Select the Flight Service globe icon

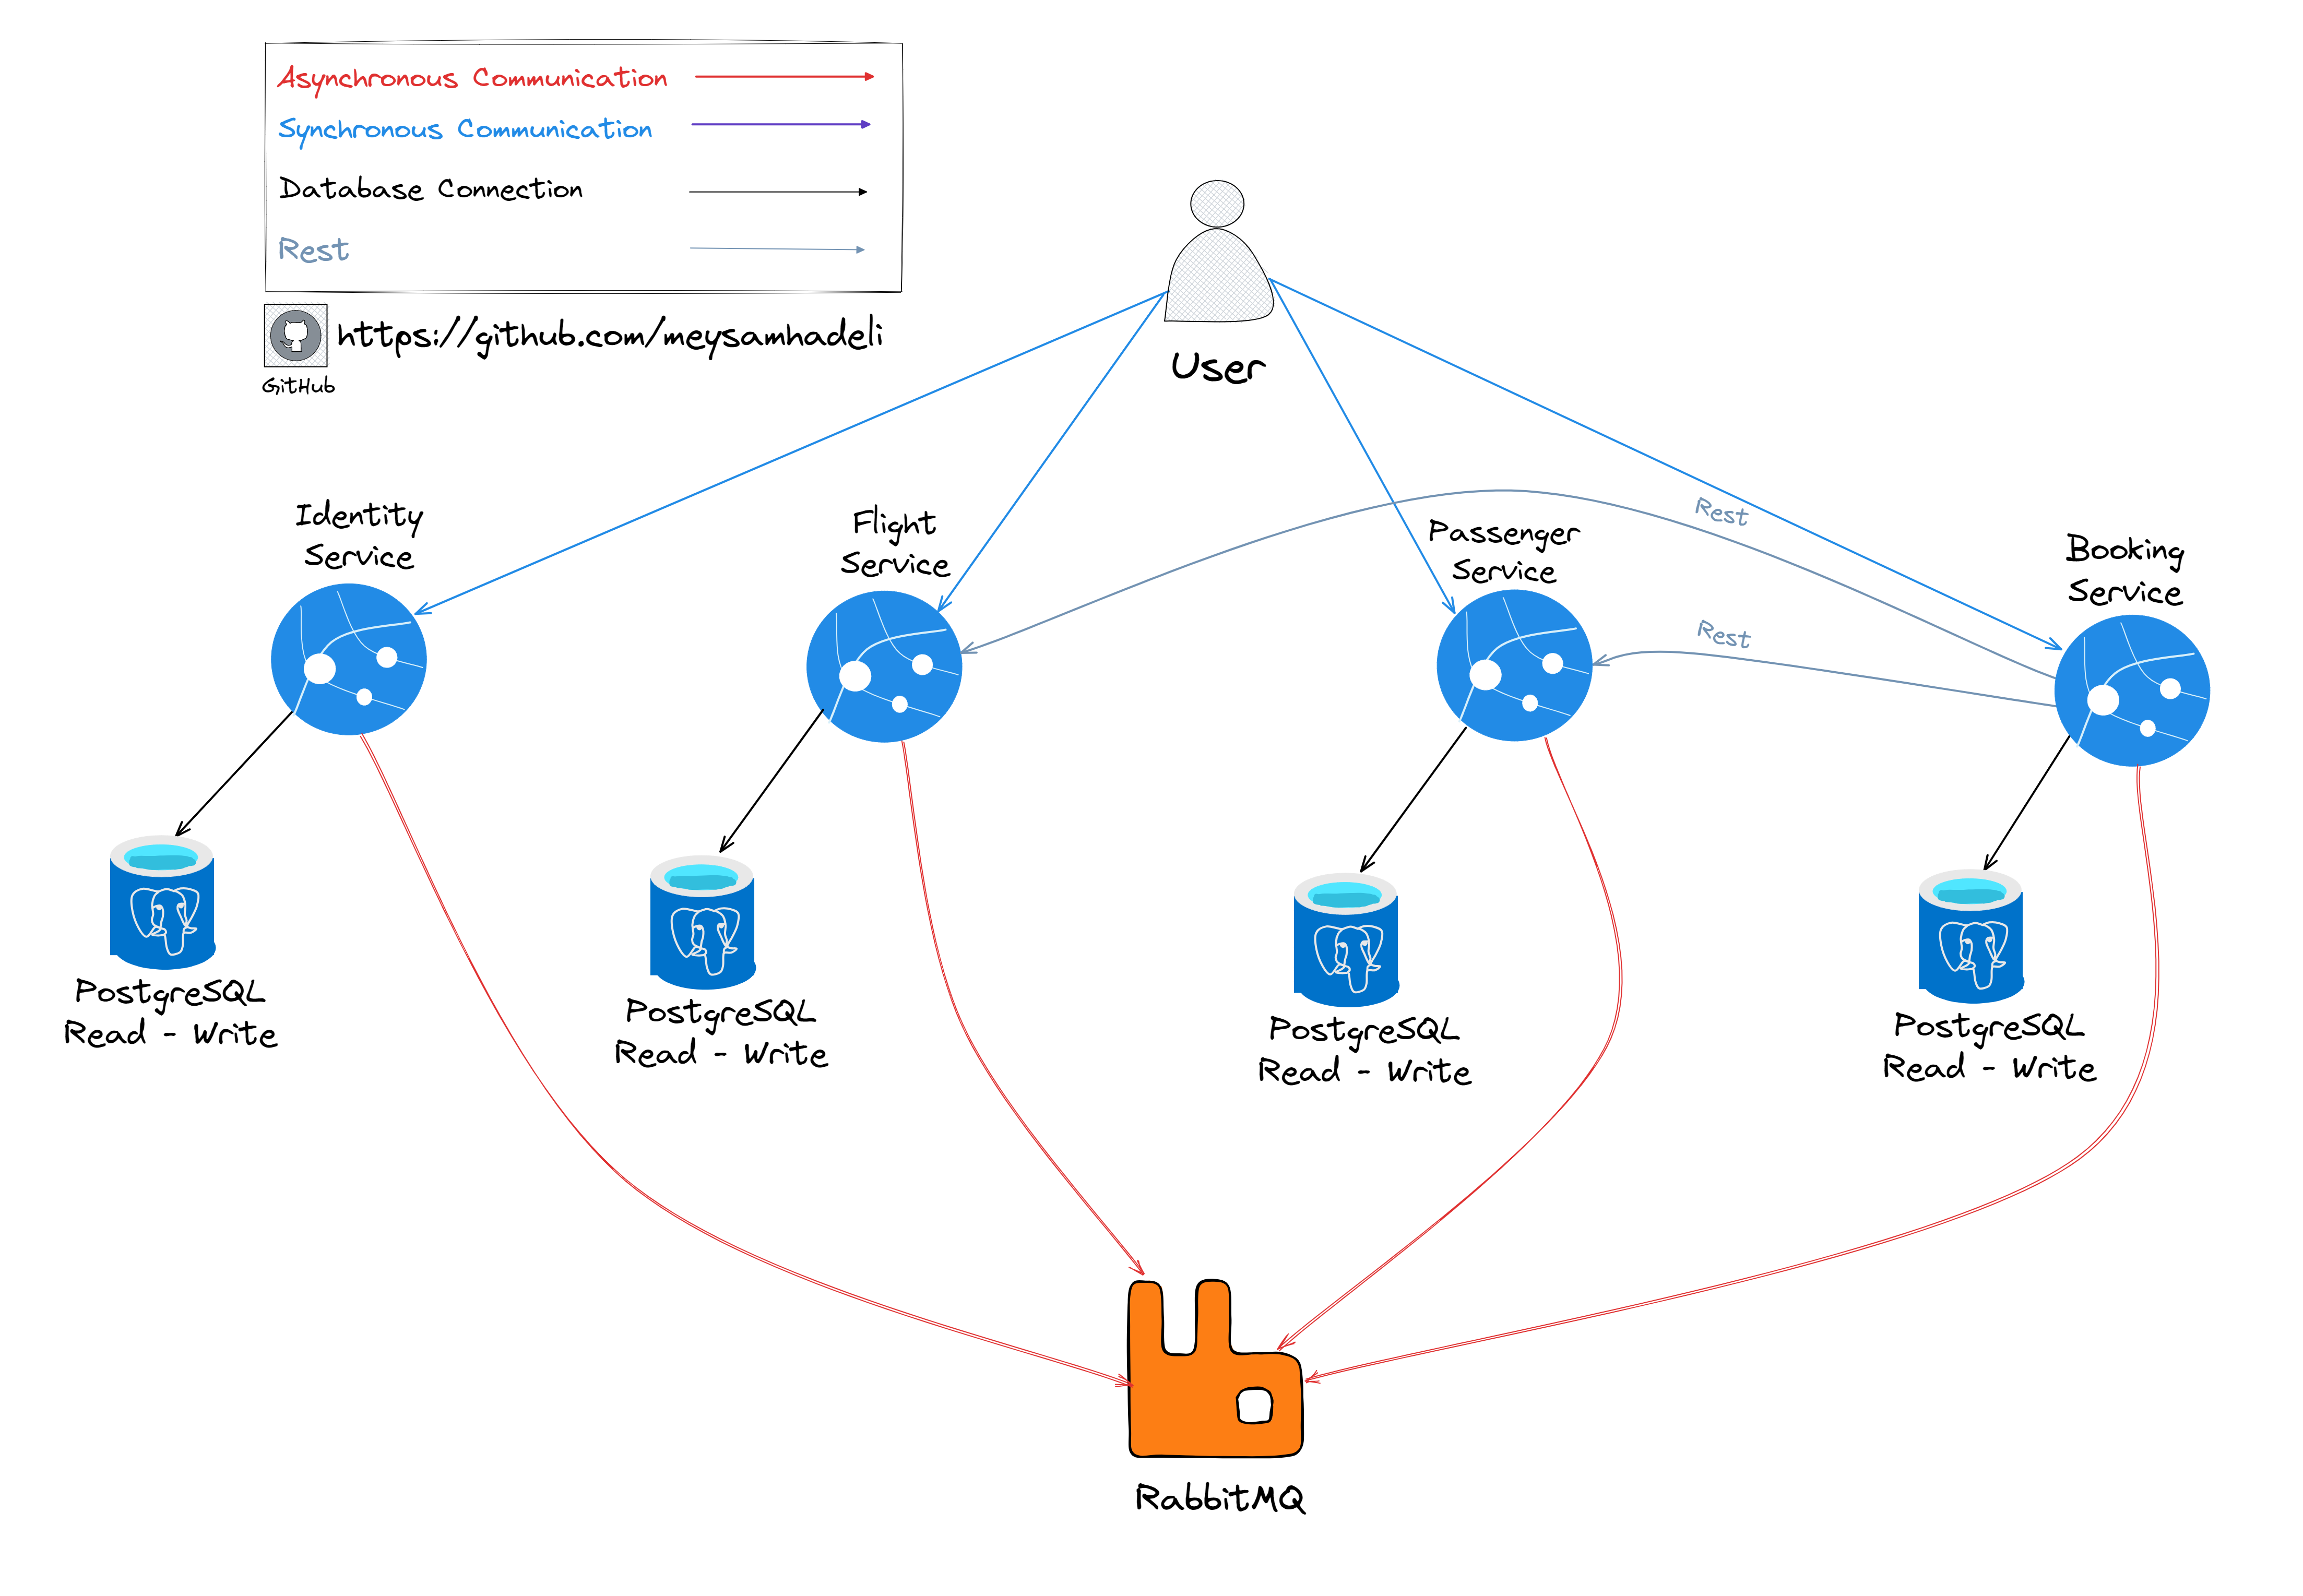[883, 667]
